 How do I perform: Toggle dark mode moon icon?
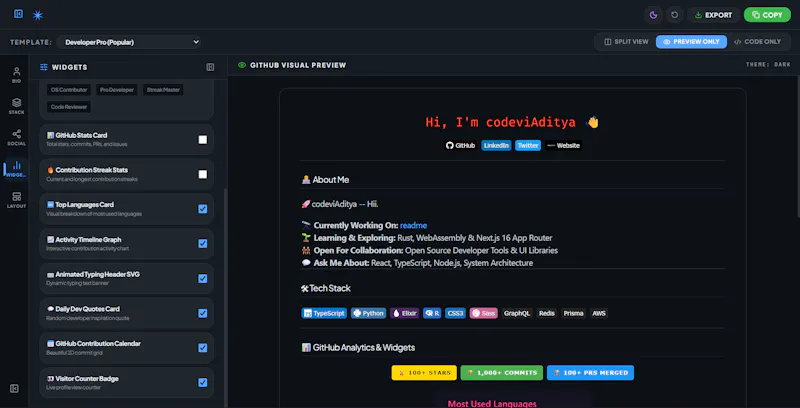653,15
